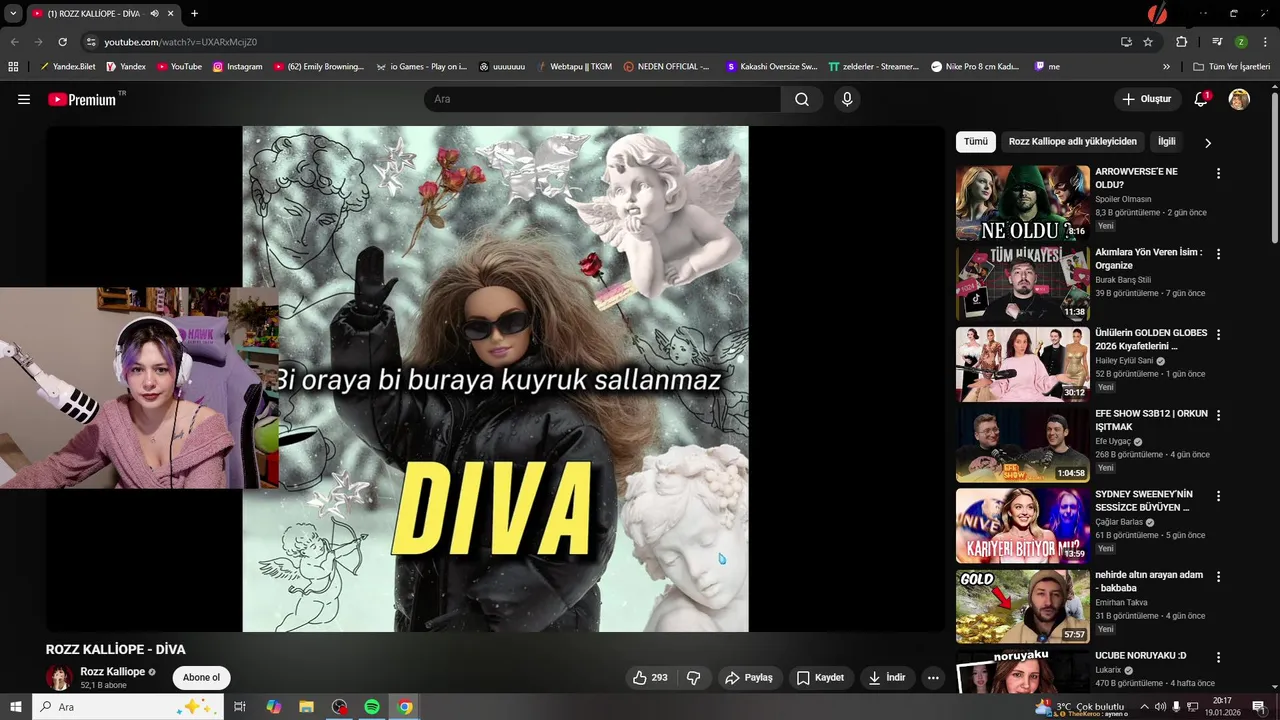Open a new browser tab

click(x=194, y=13)
